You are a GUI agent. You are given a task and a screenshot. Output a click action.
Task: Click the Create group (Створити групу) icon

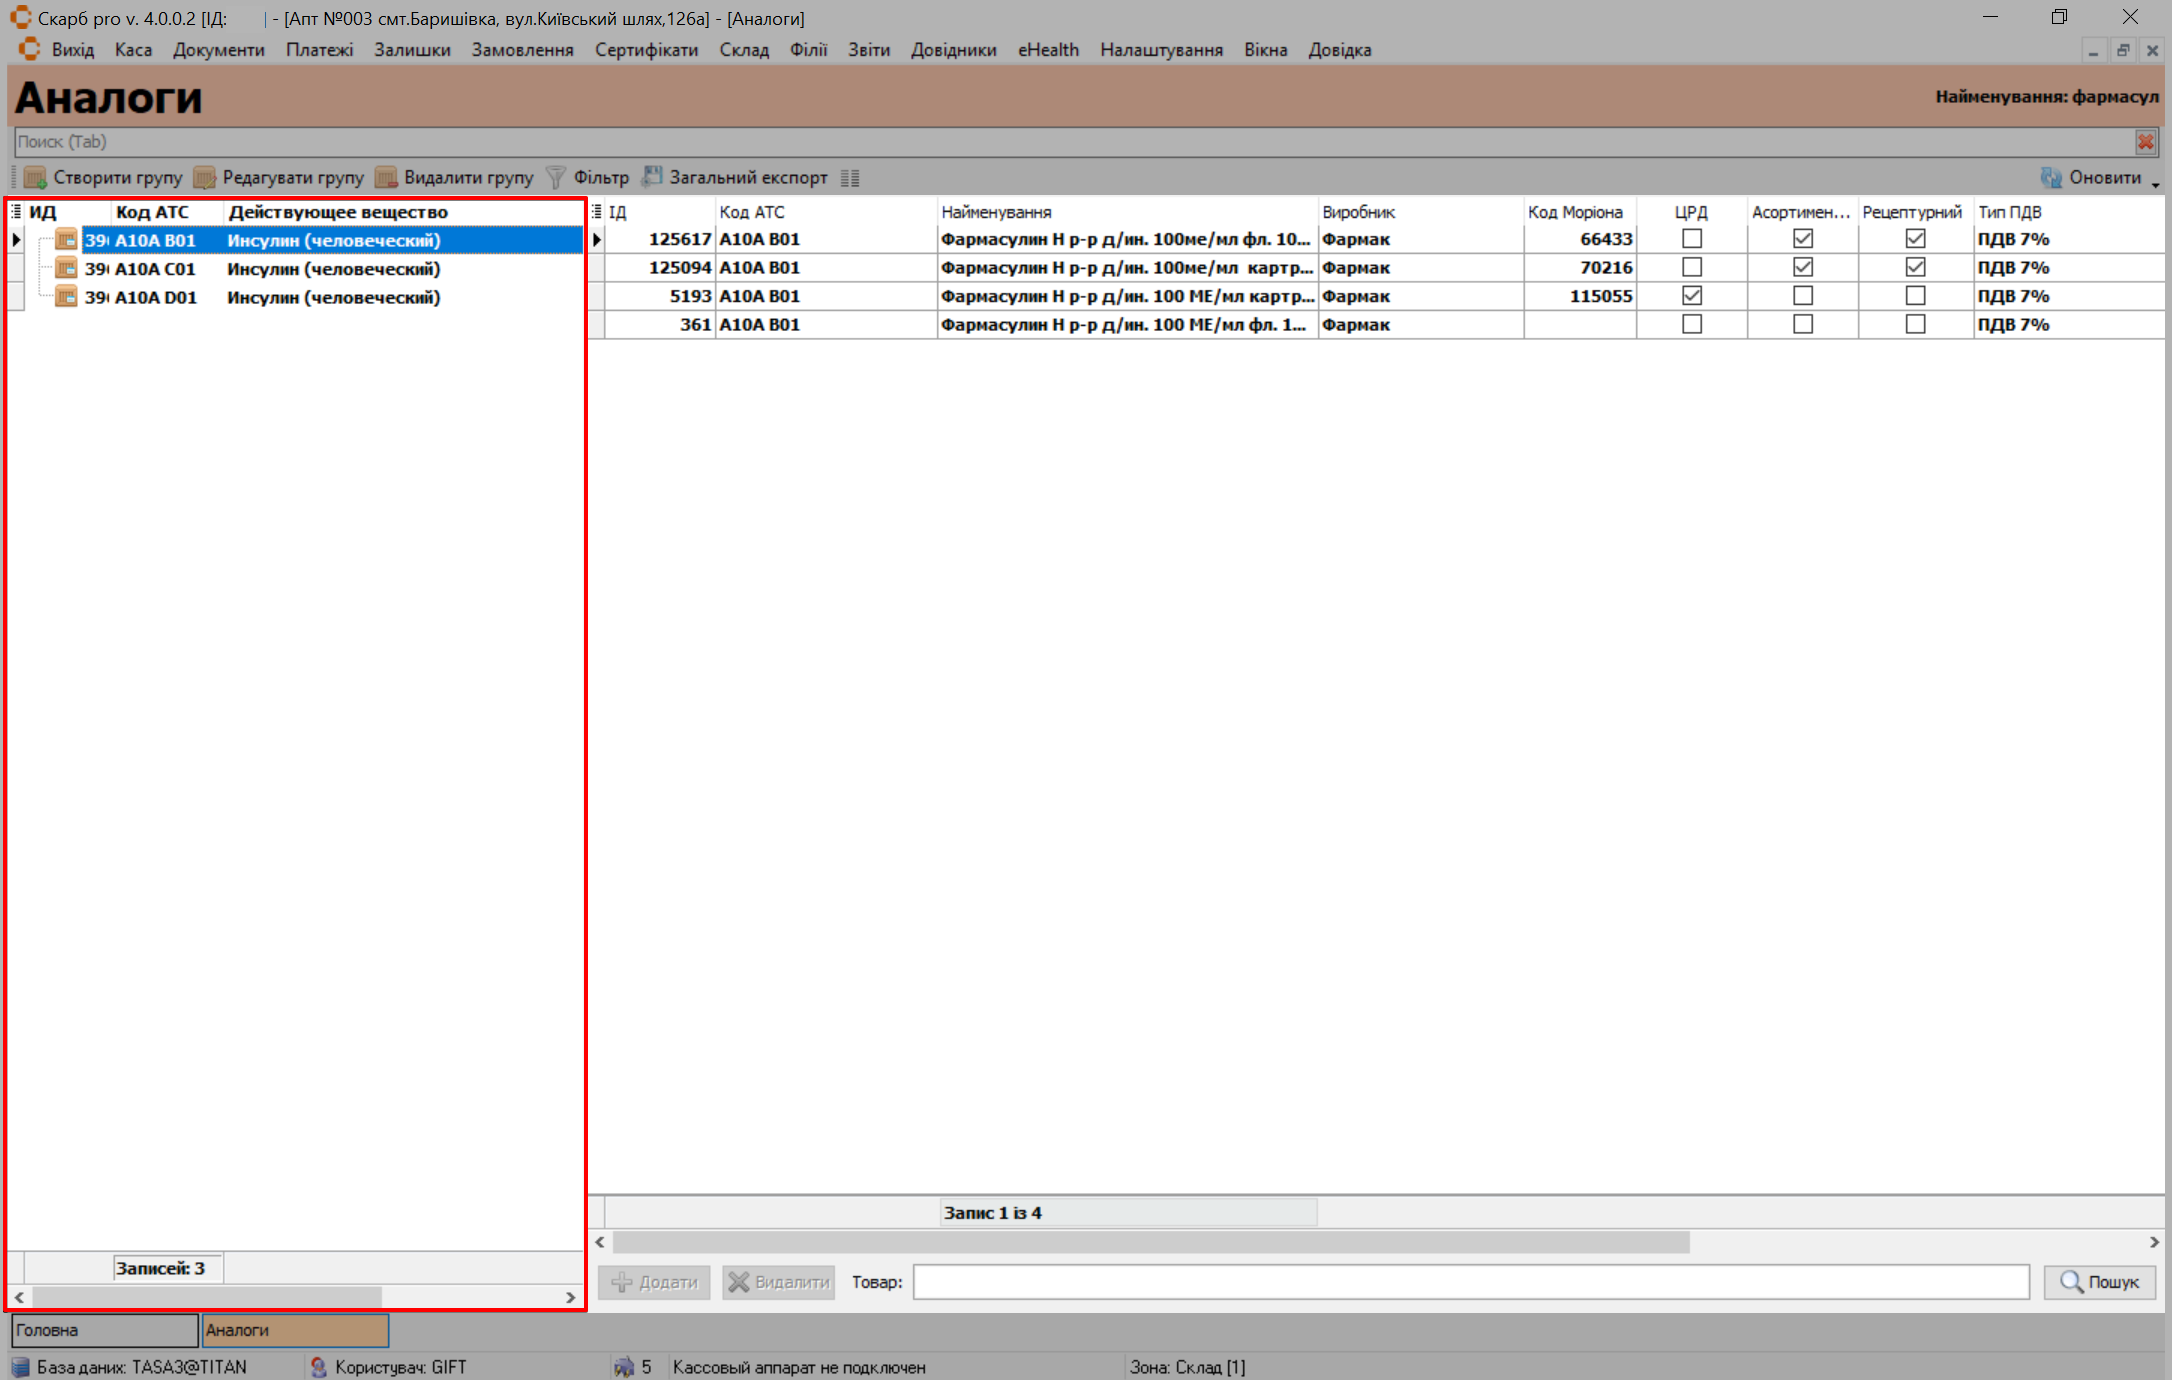[x=36, y=178]
